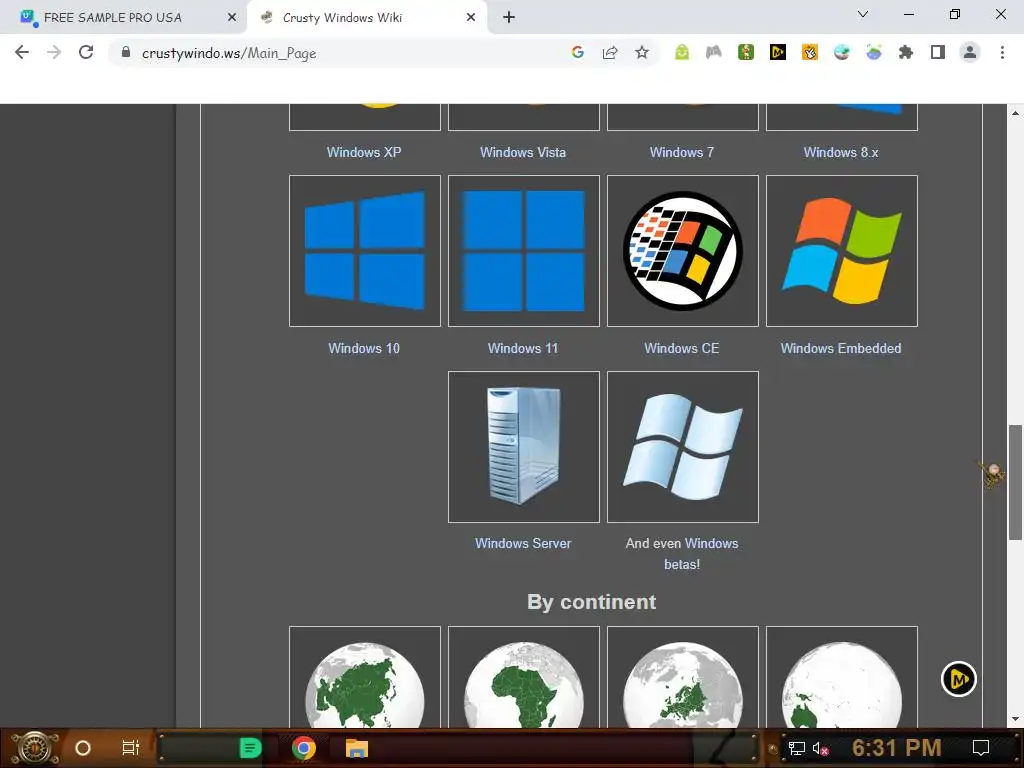The width and height of the screenshot is (1024, 768).
Task: Open the black and yellow play extension
Action: [x=778, y=52]
